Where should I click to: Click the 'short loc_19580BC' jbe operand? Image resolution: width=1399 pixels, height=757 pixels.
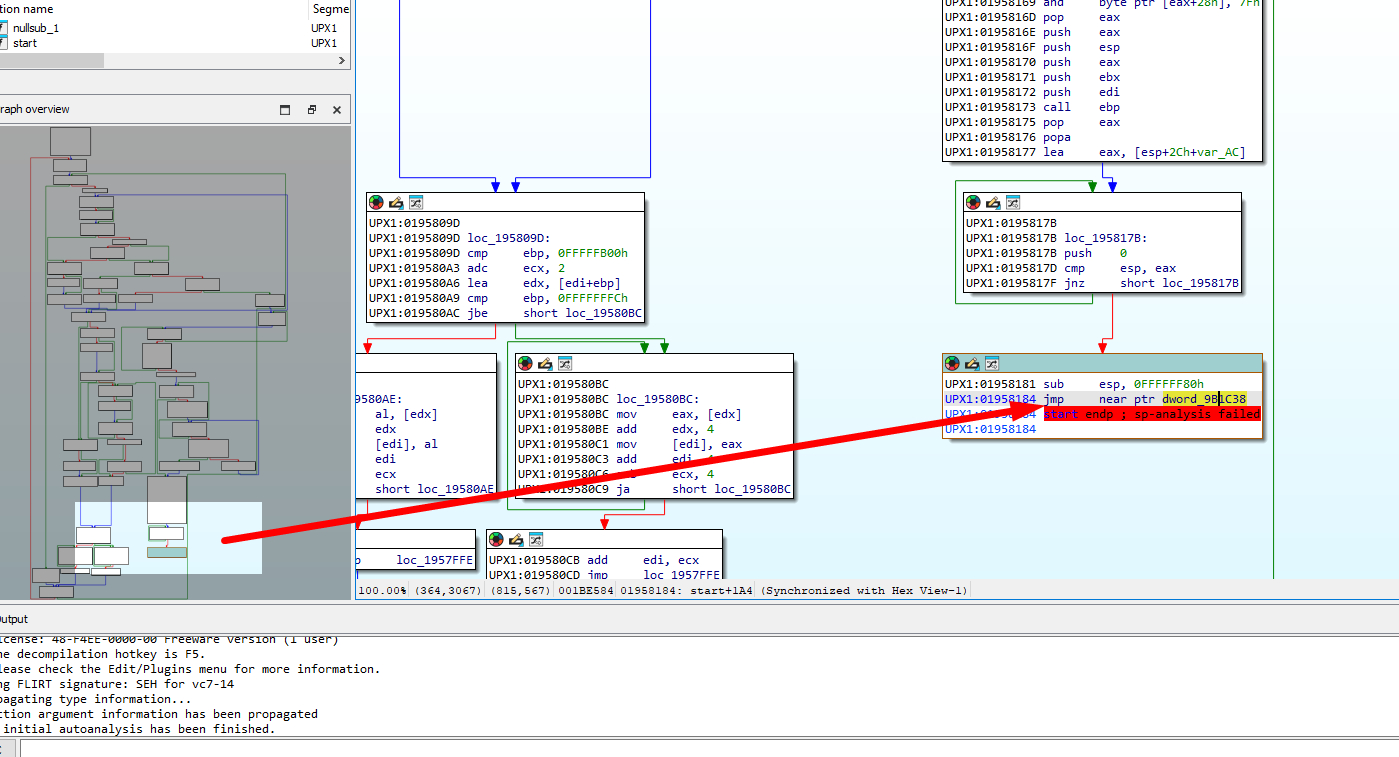click(x=582, y=314)
